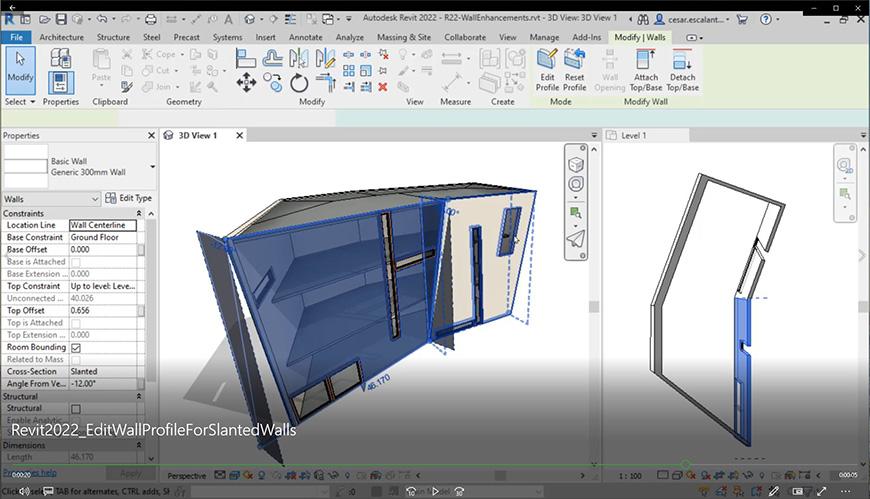Enter full screen with the expand icon
The width and height of the screenshot is (870, 499).
pyautogui.click(x=822, y=491)
